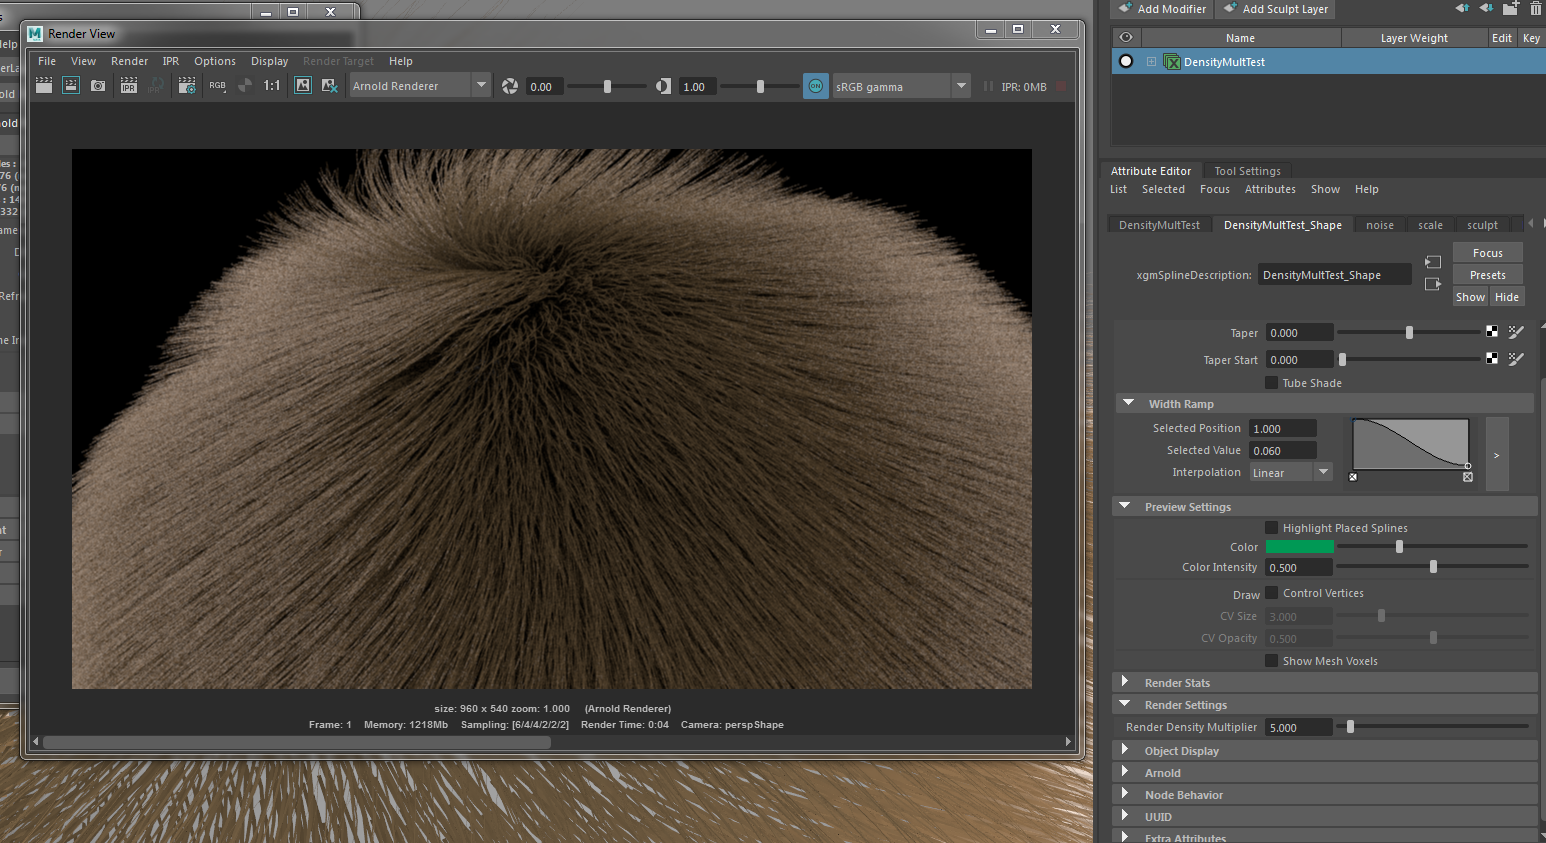Expand Render Stats section
This screenshot has height=843, width=1546.
[1125, 682]
